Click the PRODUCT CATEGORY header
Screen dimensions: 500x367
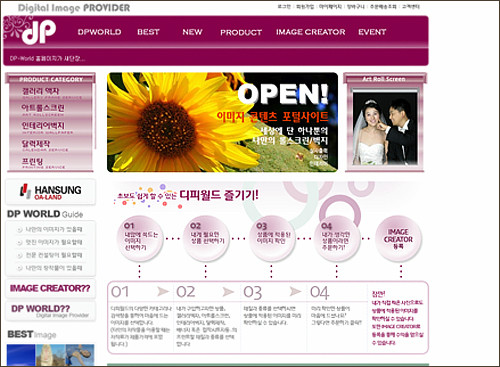(x=51, y=79)
